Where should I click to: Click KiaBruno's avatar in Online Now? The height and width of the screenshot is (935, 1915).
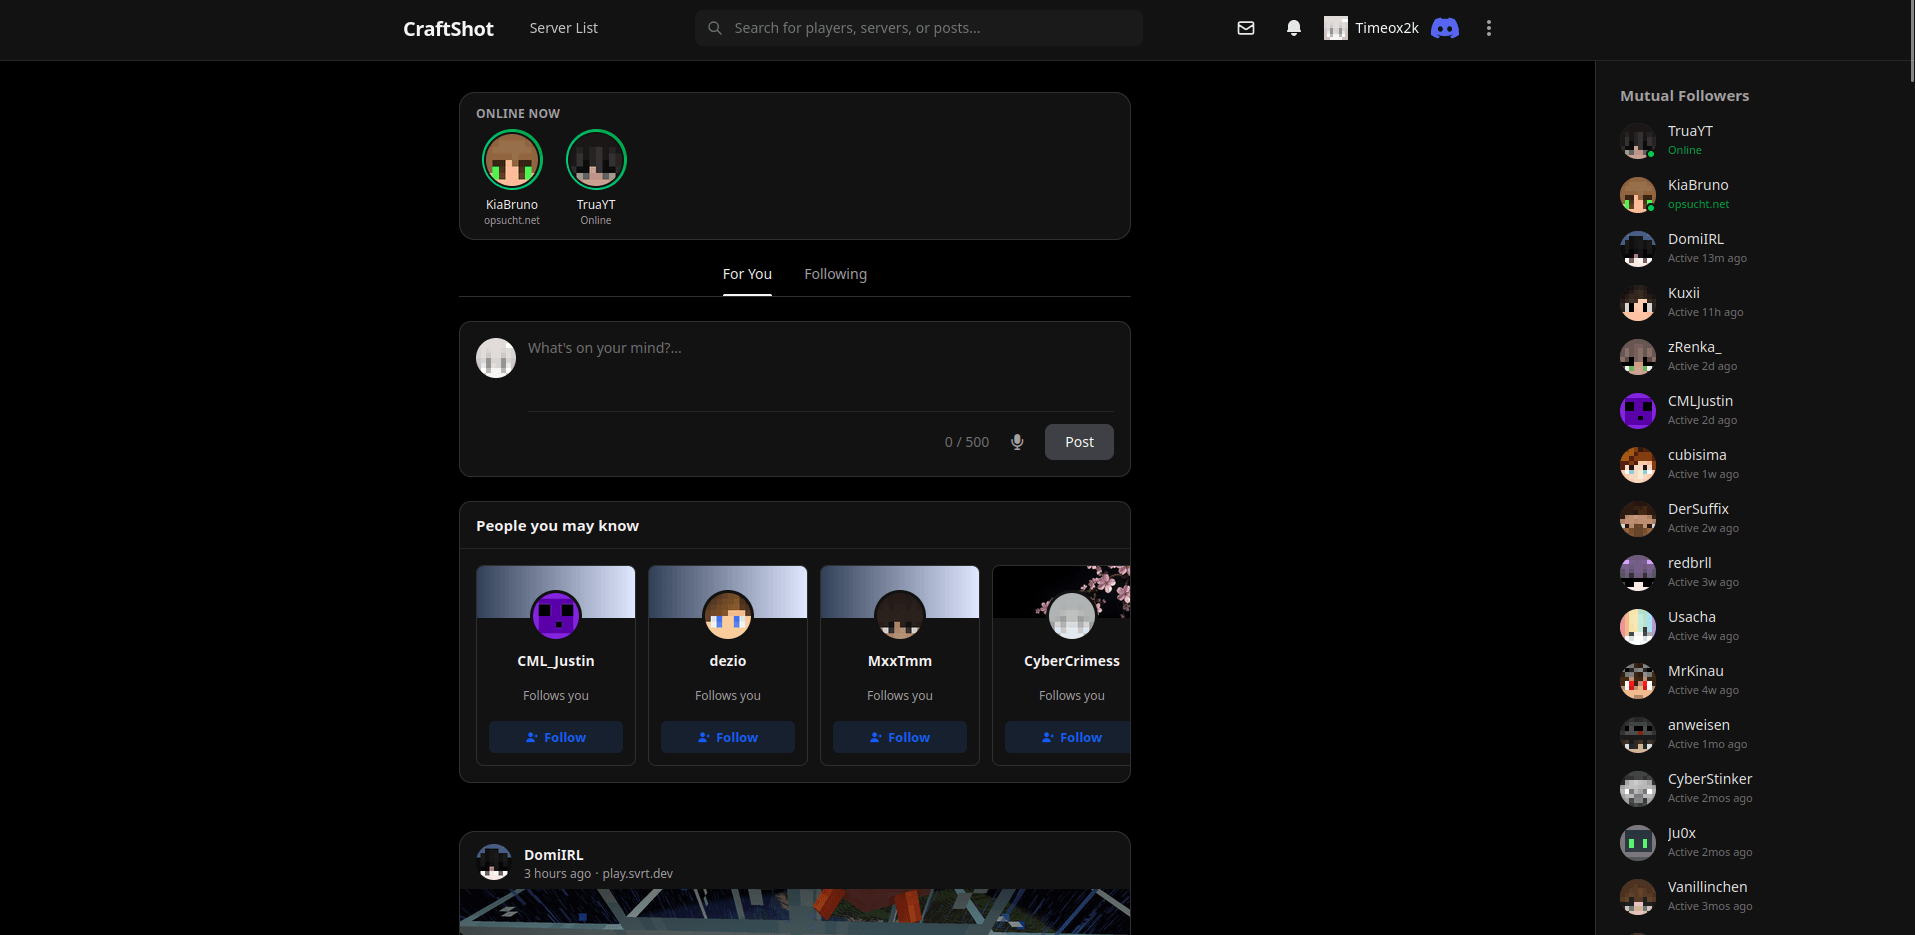(512, 160)
